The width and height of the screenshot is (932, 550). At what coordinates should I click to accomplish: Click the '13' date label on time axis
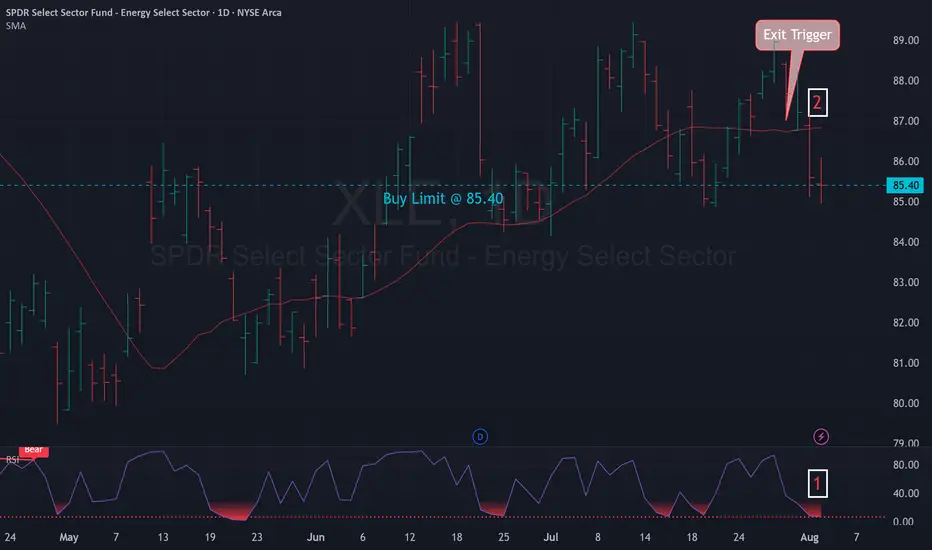163,538
